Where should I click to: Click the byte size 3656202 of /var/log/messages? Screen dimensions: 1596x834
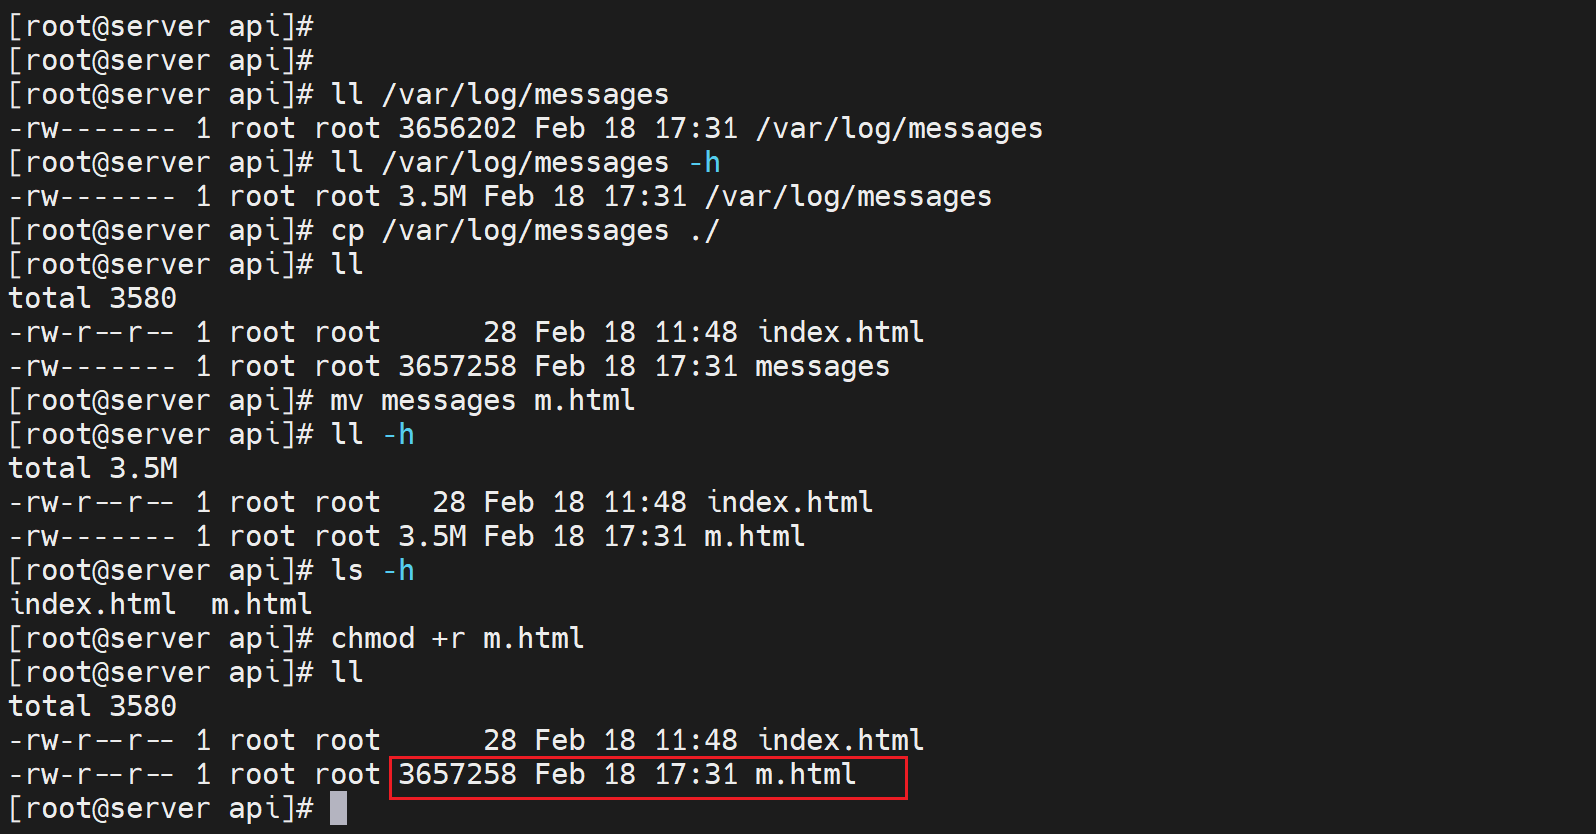[x=457, y=129]
